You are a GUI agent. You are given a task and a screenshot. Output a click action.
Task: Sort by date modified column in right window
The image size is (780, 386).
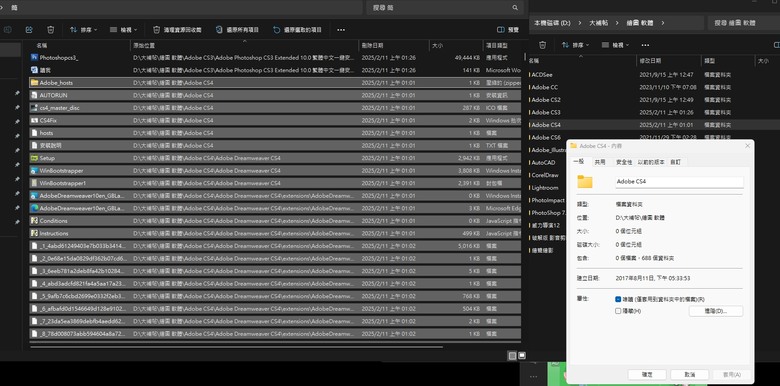click(x=669, y=60)
